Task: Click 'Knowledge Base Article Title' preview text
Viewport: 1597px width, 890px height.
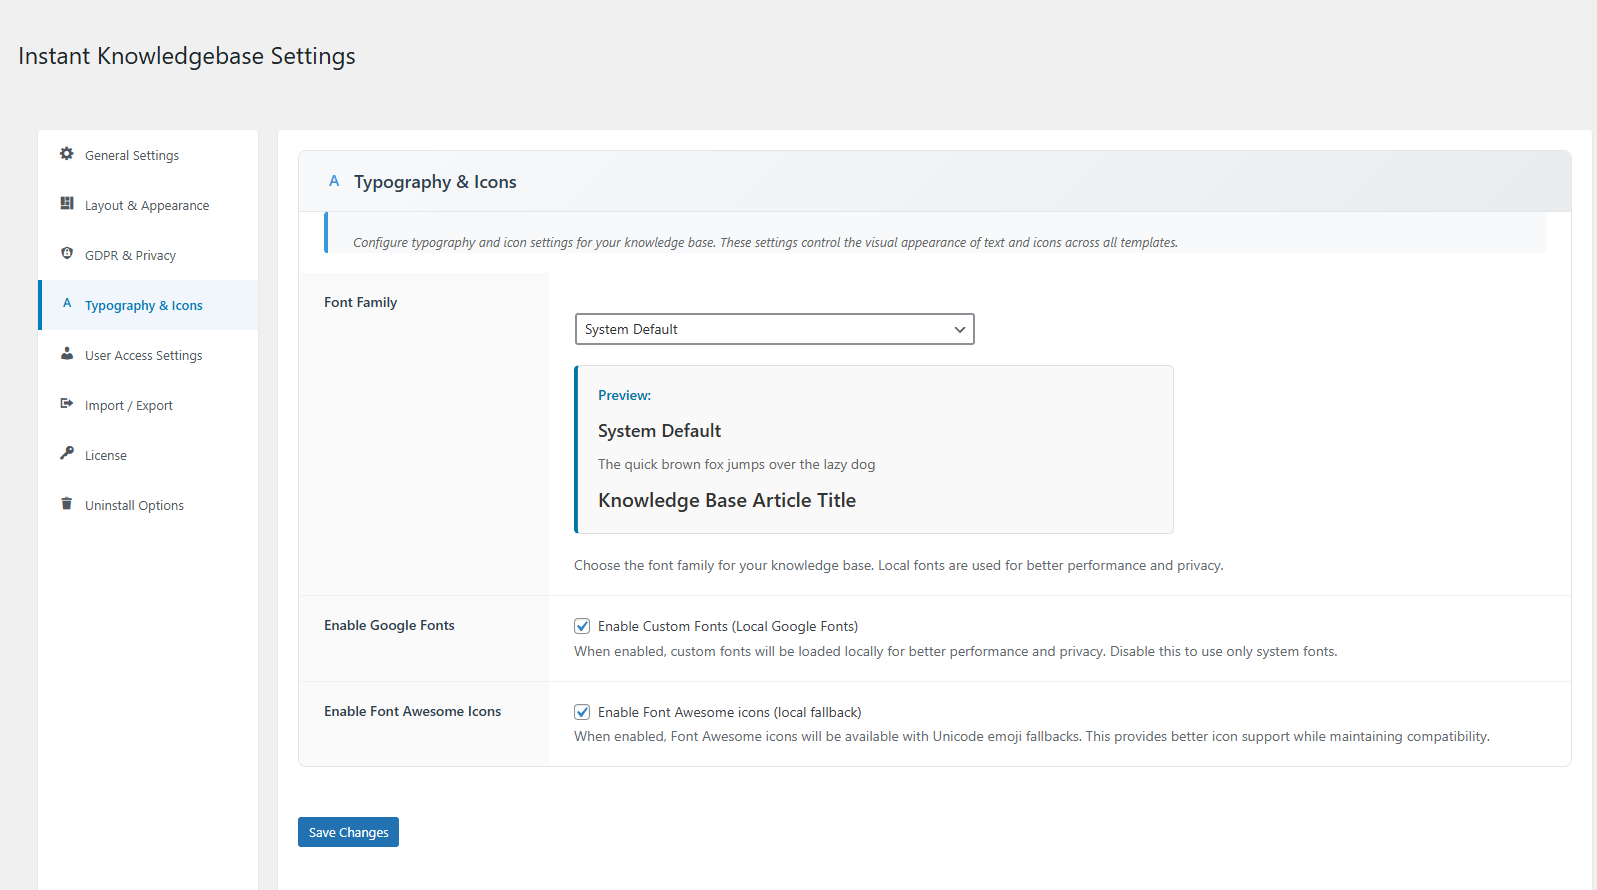Action: click(727, 500)
